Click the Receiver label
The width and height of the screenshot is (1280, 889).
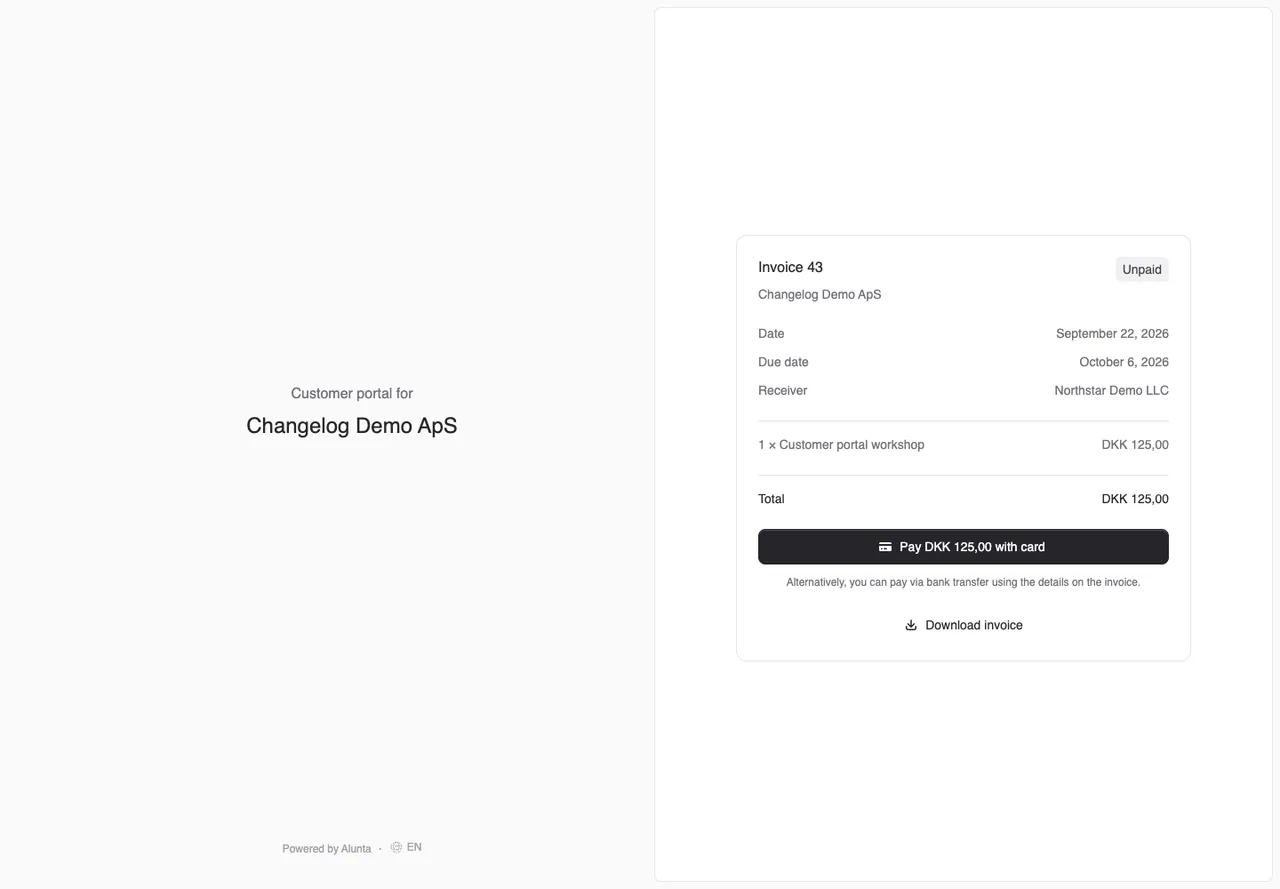click(x=782, y=391)
